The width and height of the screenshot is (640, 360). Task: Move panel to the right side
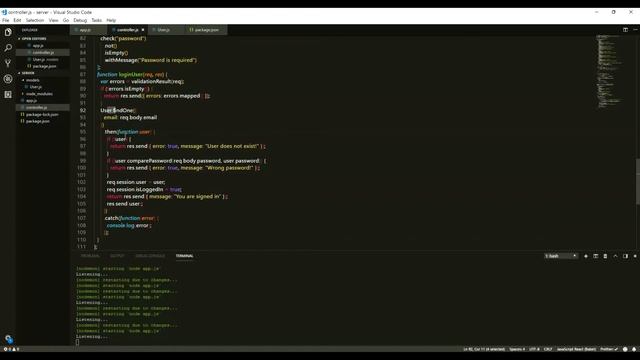click(x=625, y=256)
